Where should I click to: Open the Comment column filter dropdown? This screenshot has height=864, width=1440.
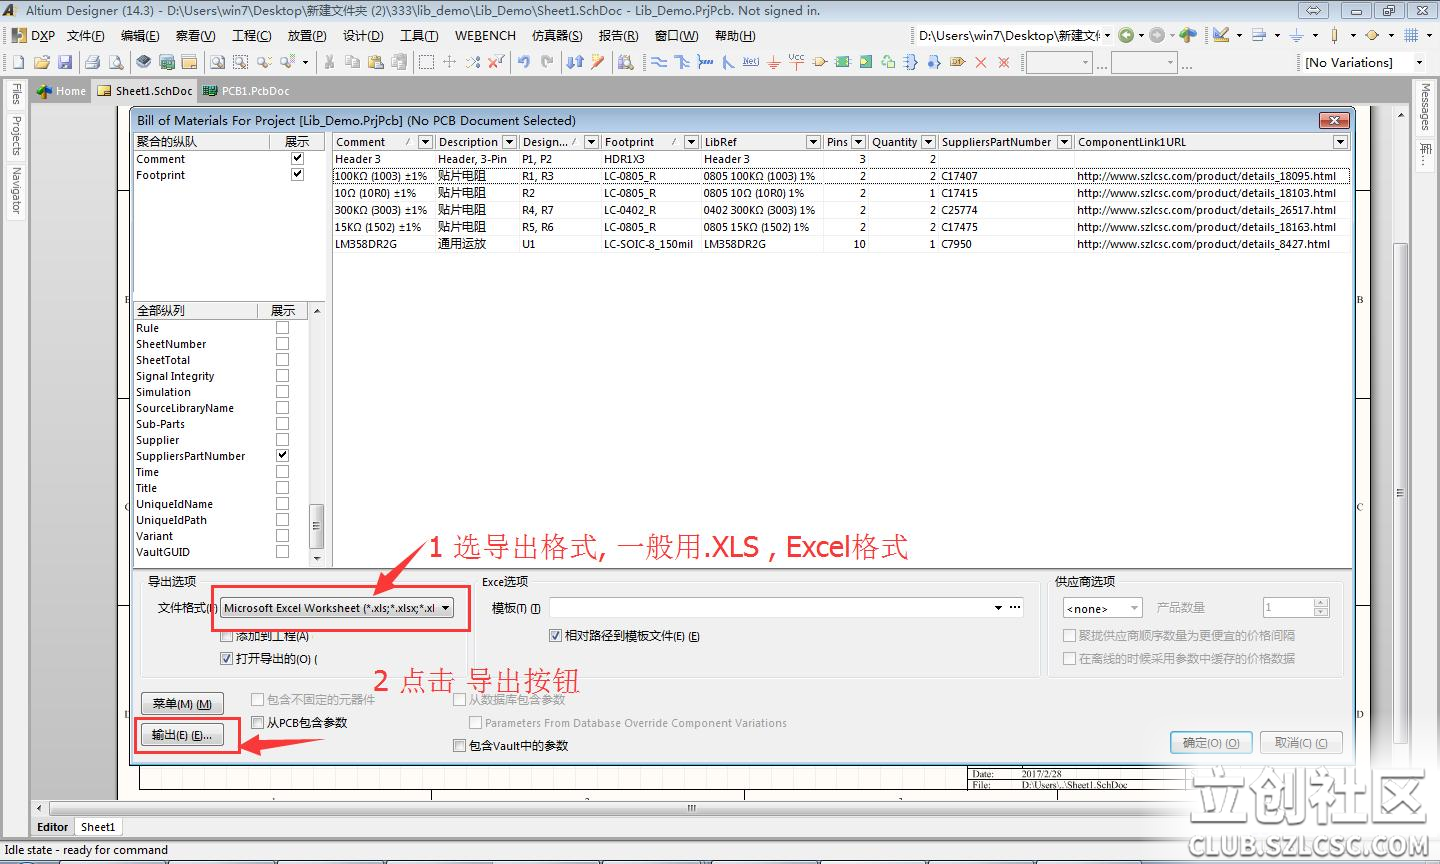click(425, 142)
